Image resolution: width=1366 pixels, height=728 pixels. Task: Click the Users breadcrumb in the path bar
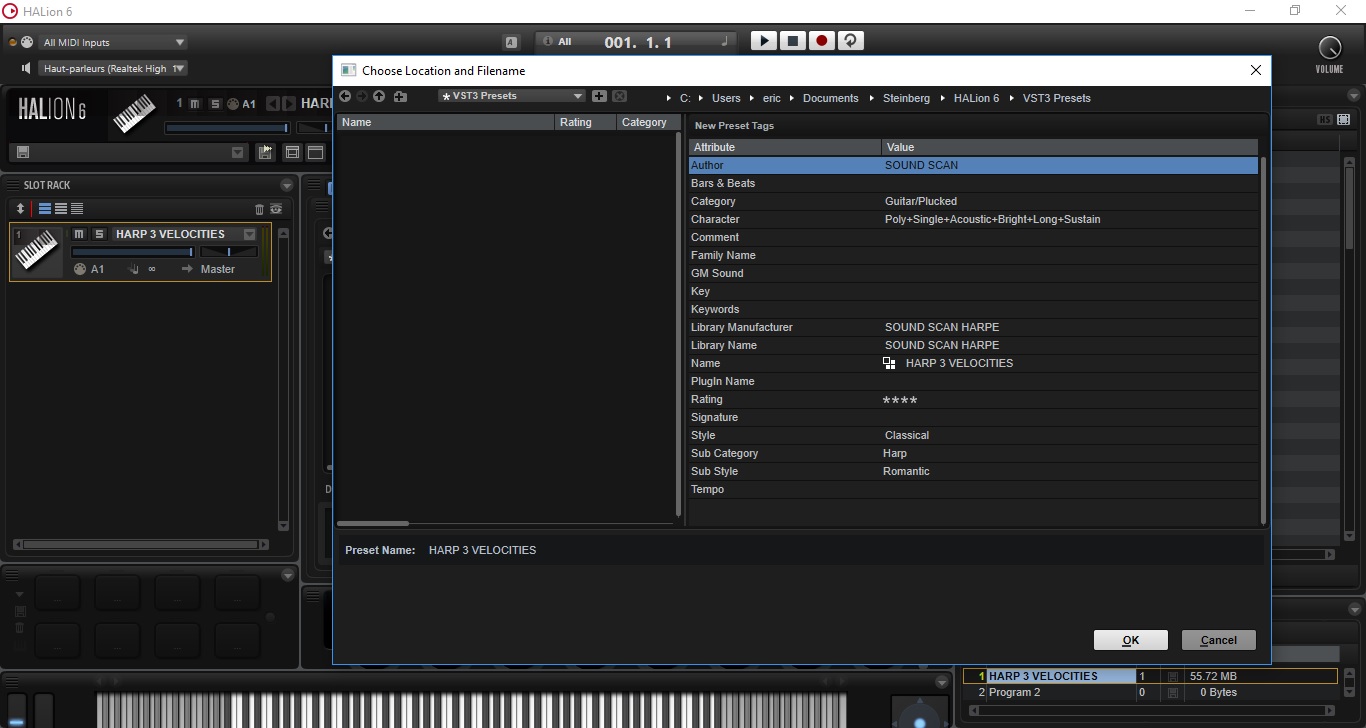[x=726, y=98]
